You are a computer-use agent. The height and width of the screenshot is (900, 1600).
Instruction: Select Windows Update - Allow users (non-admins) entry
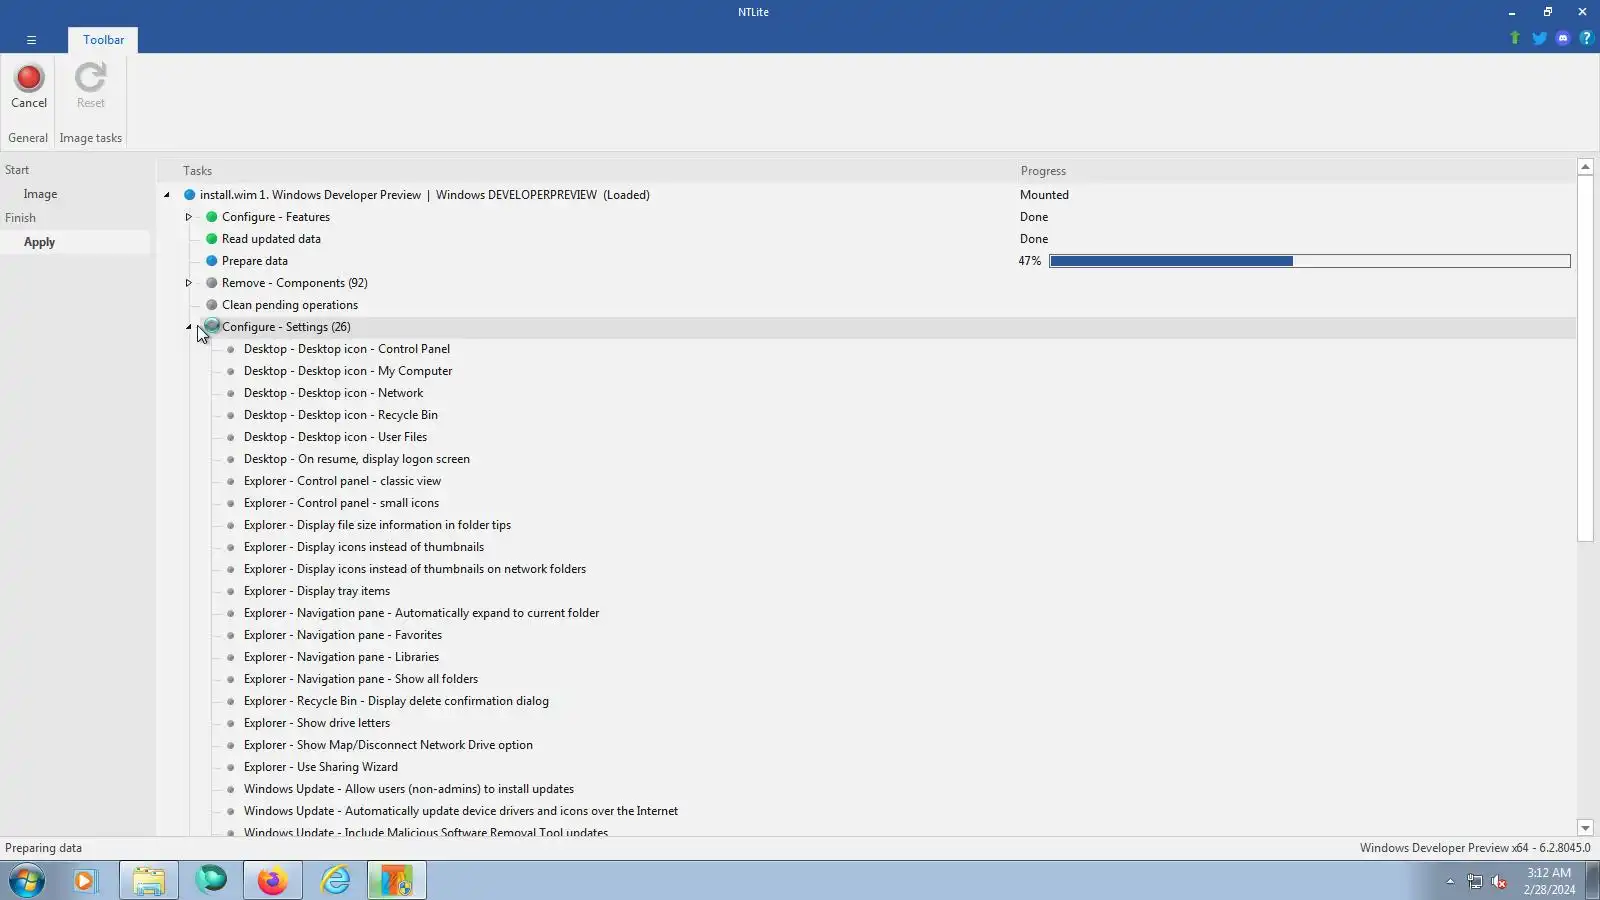[x=408, y=789]
